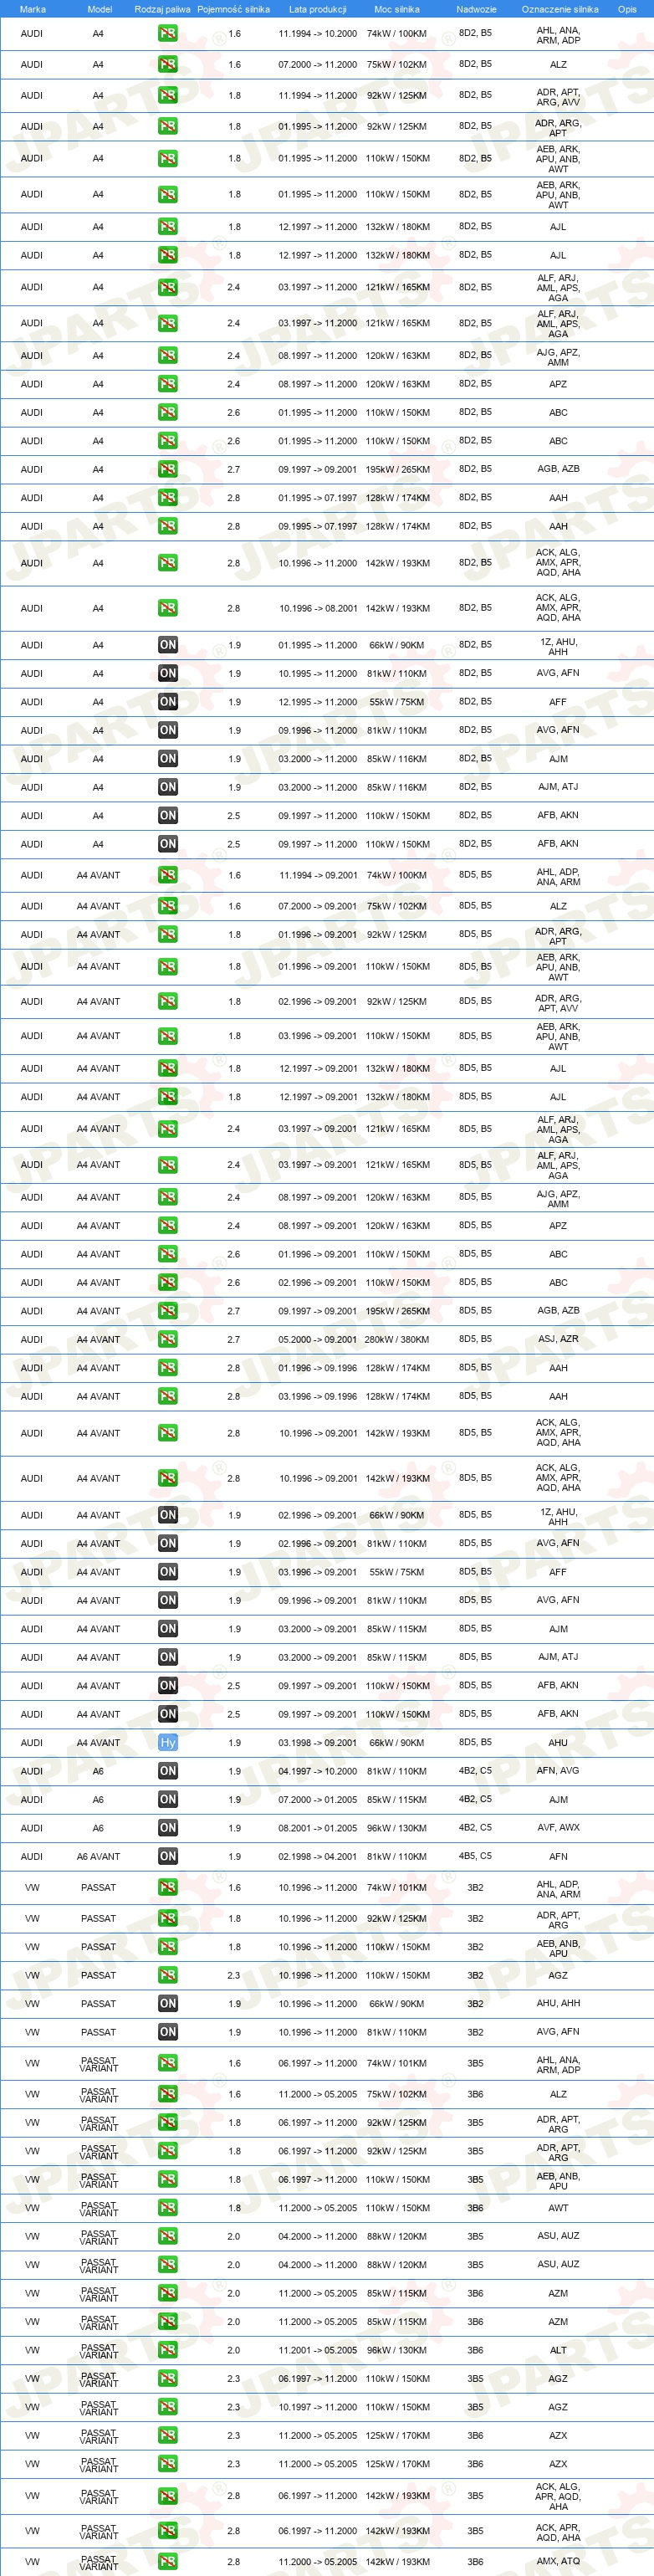
Task: Click petrol icon in PASSAT VARIANT 96kW / 130KM ALT row
Action: click(x=167, y=2351)
